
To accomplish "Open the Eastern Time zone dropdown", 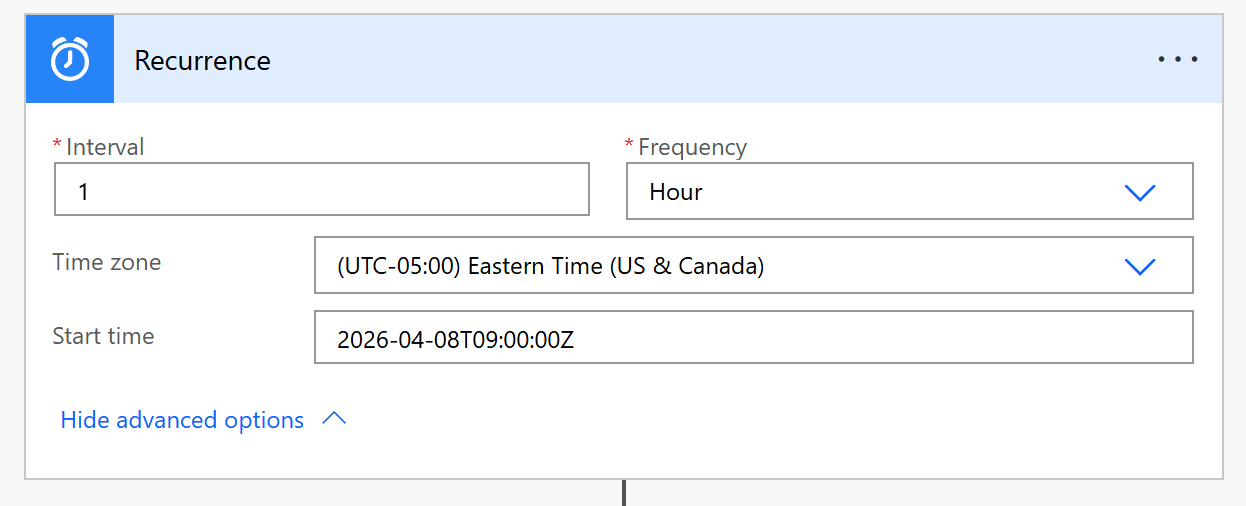I will (x=720, y=266).
